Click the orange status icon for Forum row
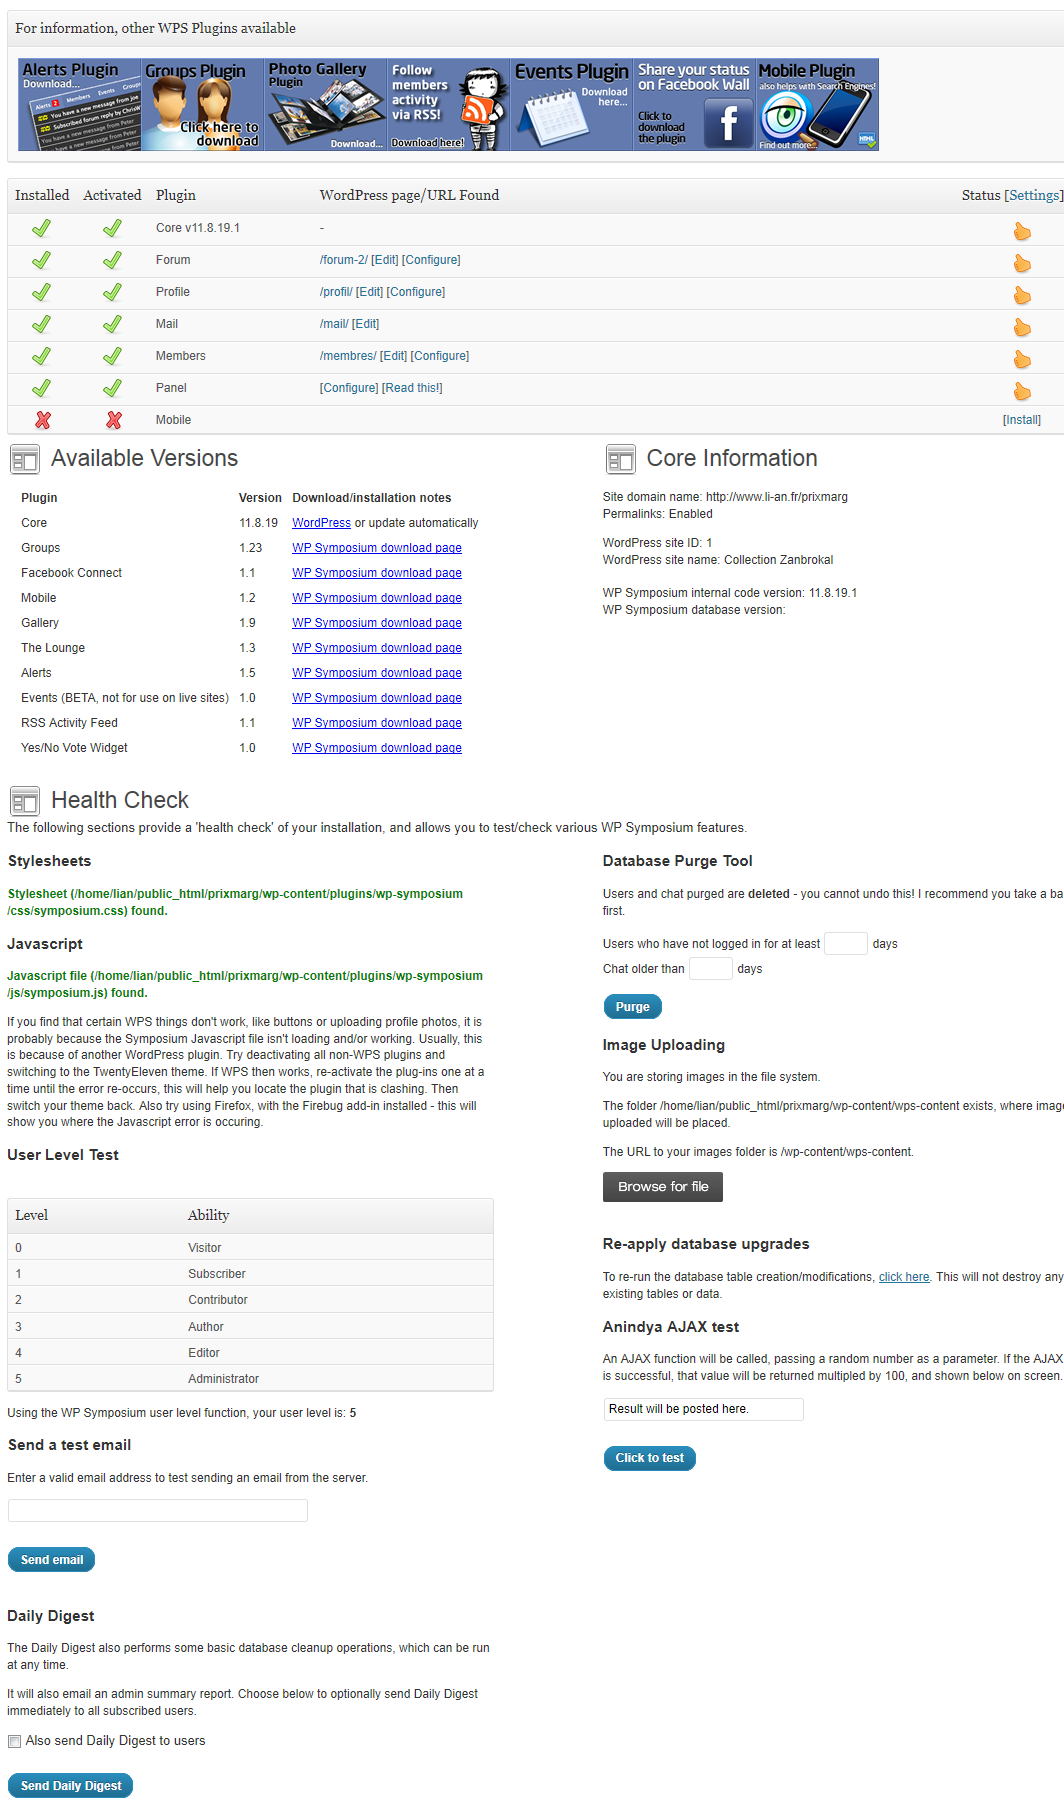The height and width of the screenshot is (1816, 1064). 1022,263
